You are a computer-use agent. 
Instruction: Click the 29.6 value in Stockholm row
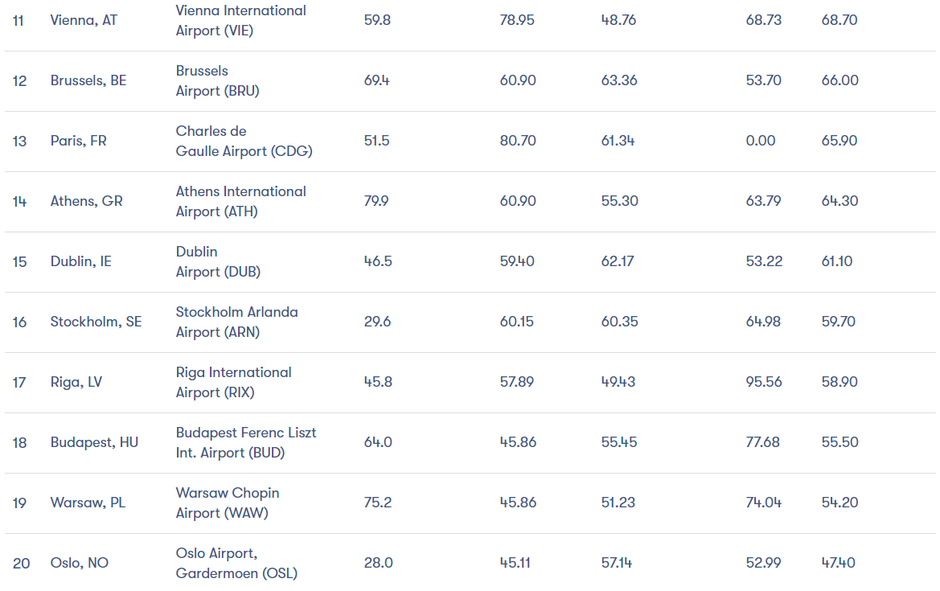[377, 321]
